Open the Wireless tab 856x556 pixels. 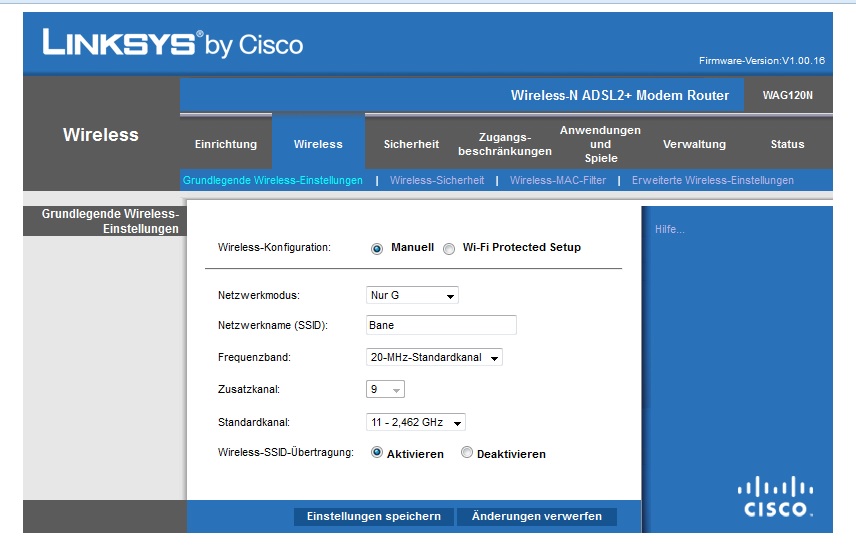click(x=318, y=144)
